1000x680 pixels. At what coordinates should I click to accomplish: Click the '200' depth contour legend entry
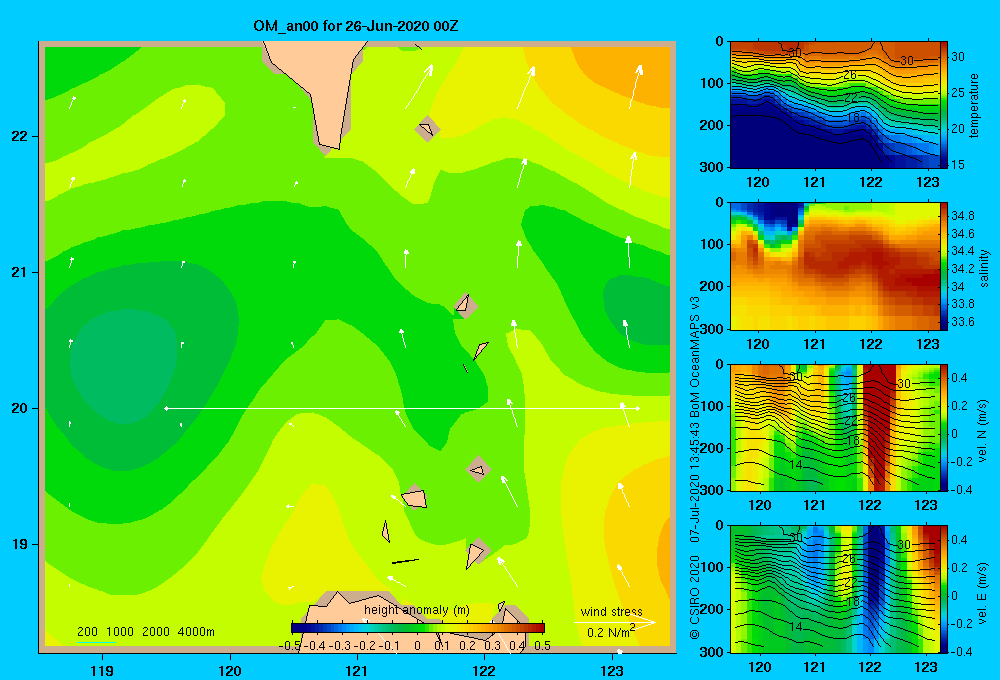click(87, 632)
